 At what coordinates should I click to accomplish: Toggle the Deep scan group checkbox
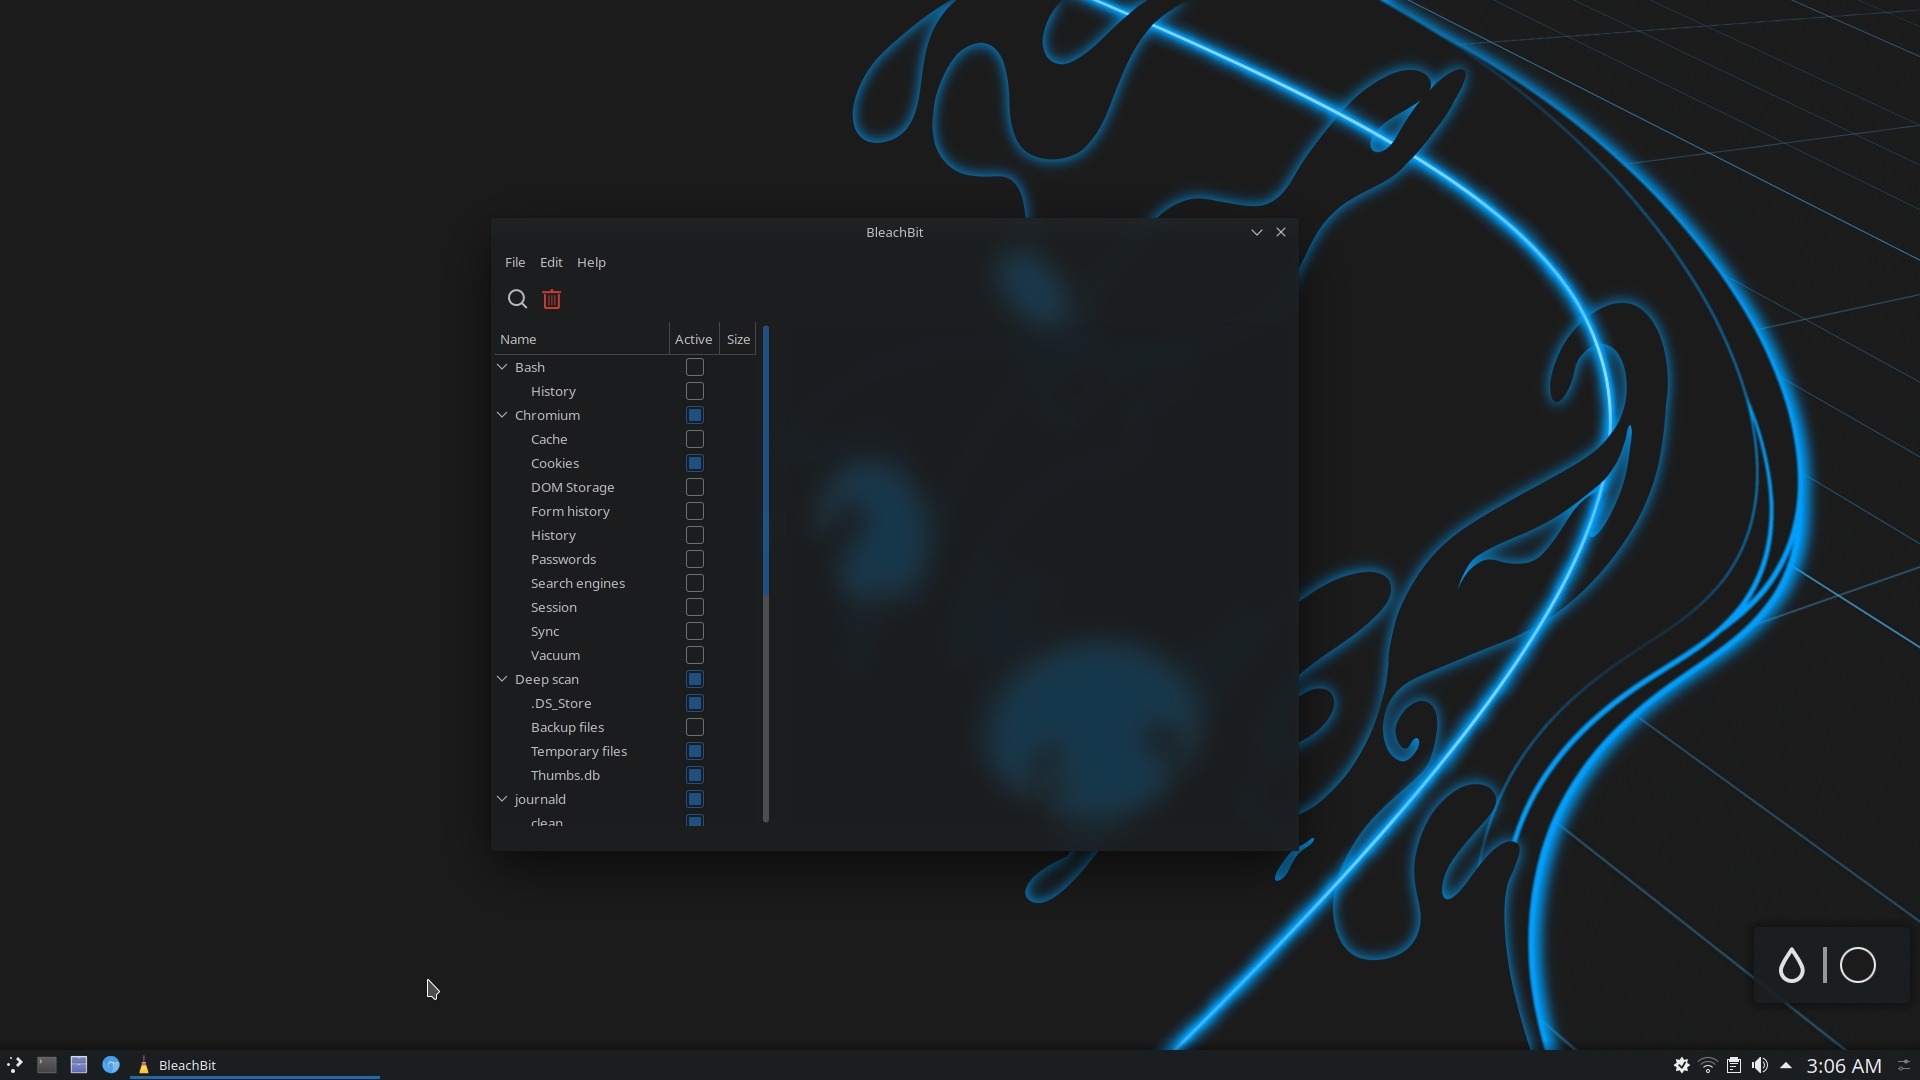695,679
